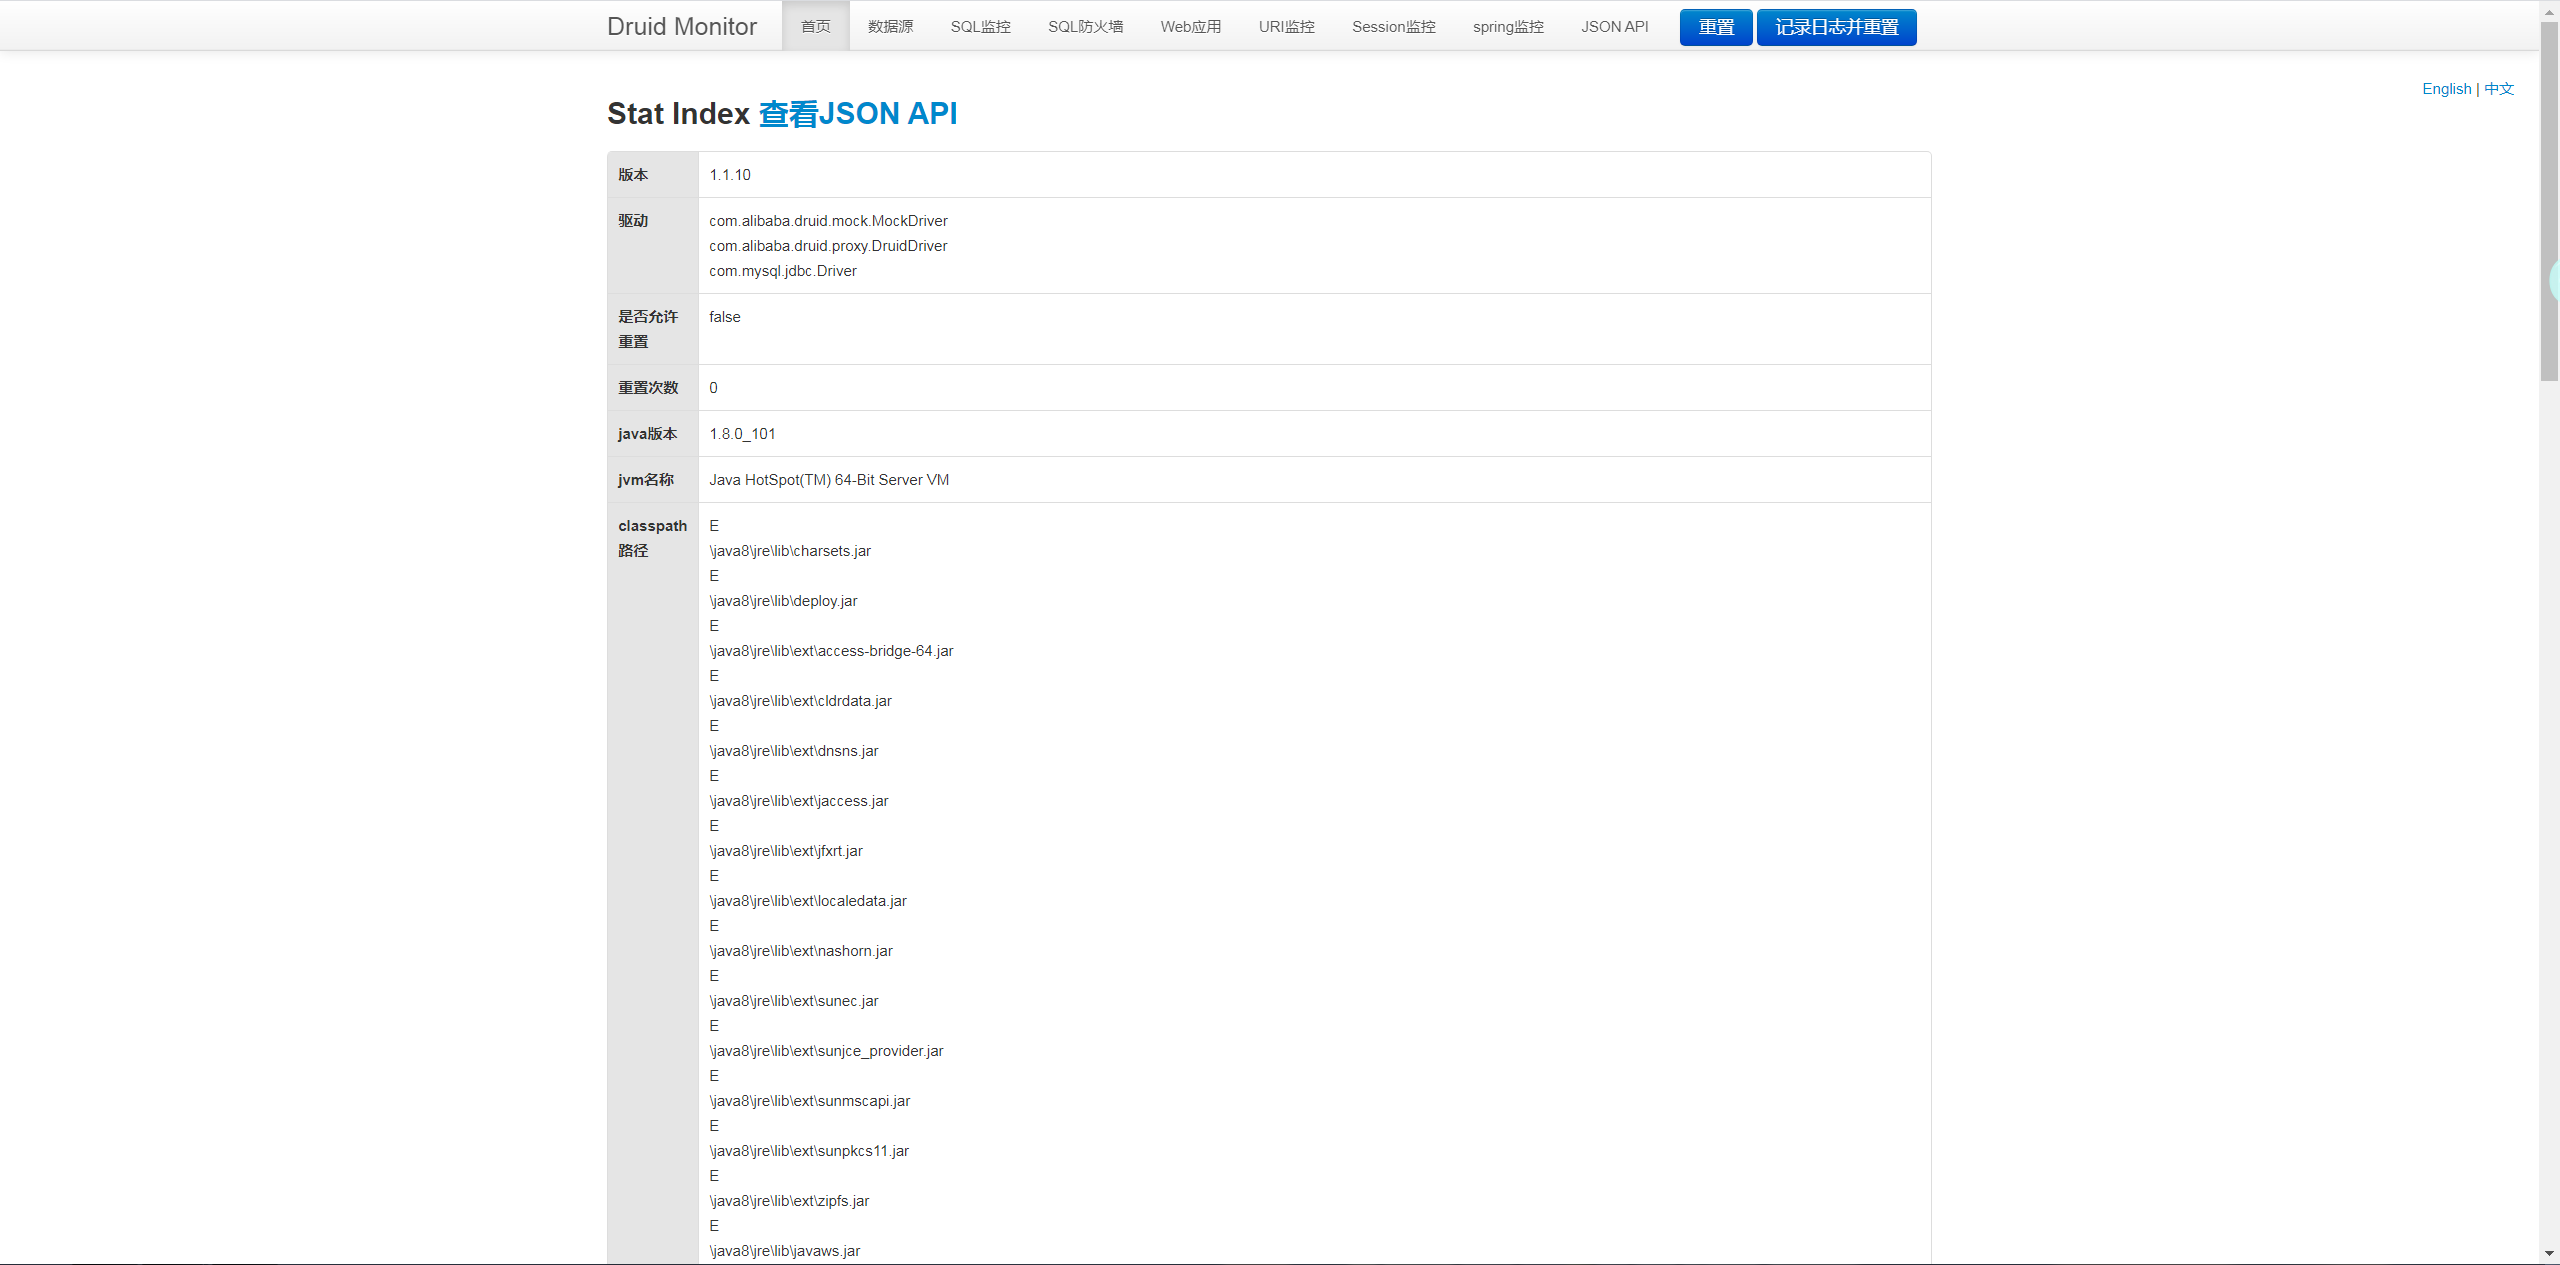
Task: Click the scrollbar up arrow
Action: pos(2549,10)
